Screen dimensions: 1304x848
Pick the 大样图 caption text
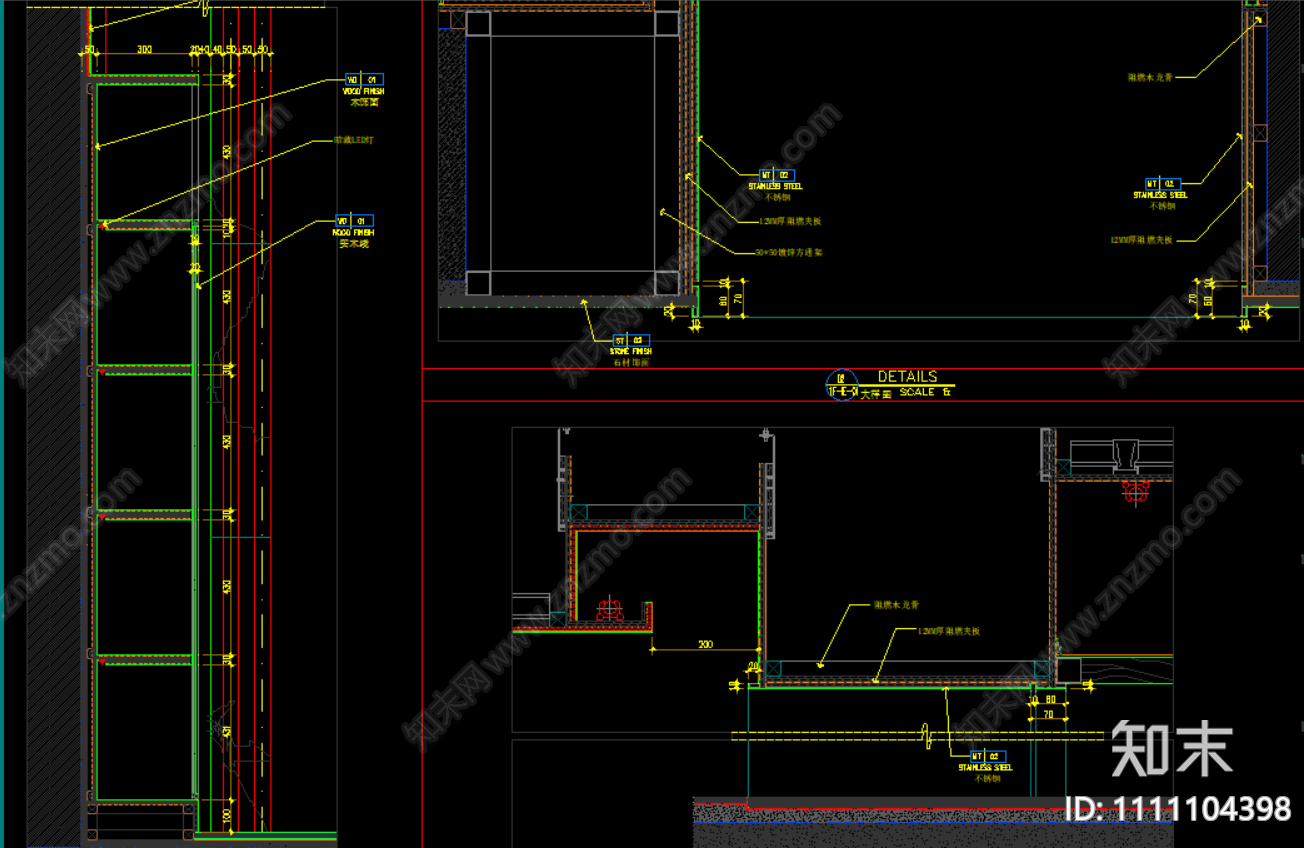point(876,394)
